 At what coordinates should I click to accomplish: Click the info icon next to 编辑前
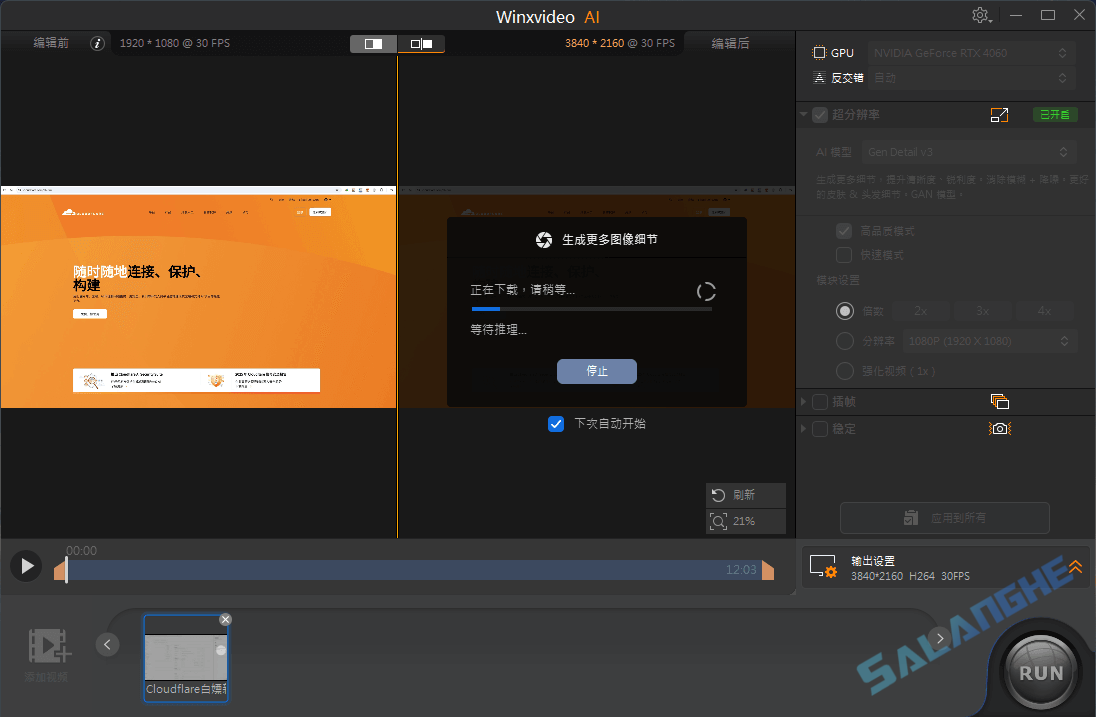coord(97,43)
